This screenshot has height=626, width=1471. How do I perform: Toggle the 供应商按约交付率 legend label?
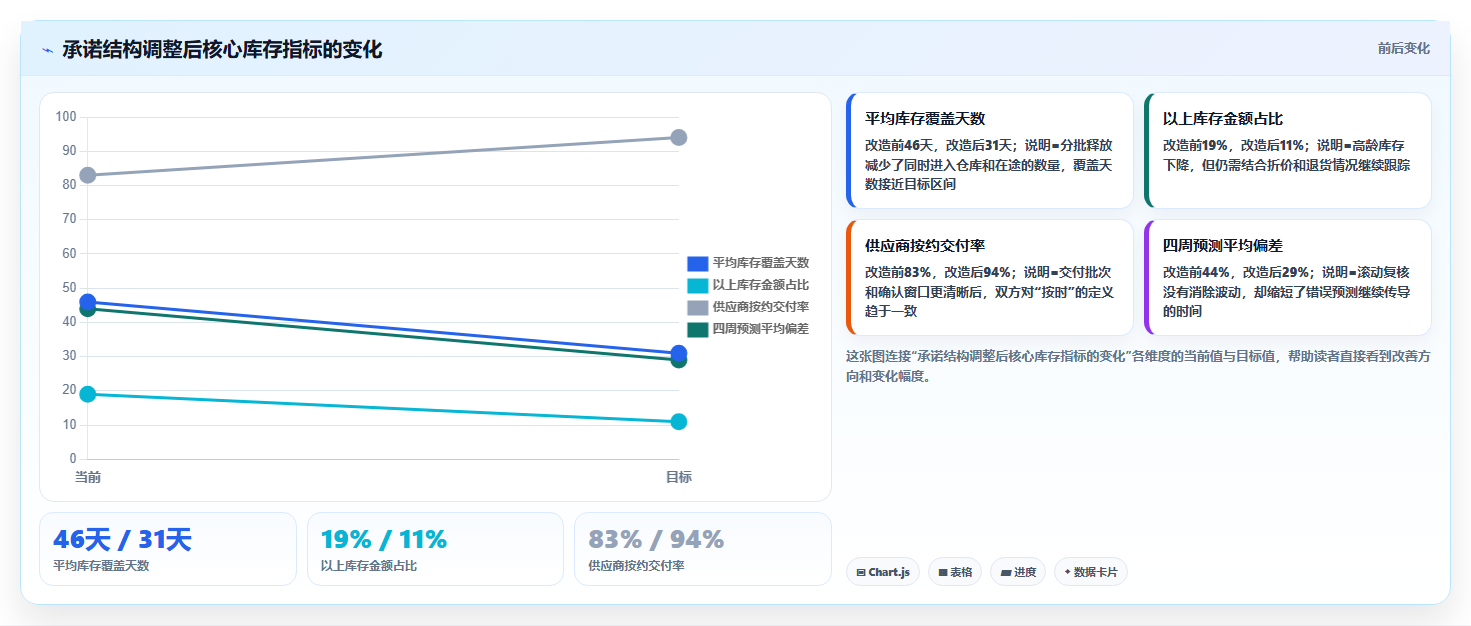tap(761, 307)
